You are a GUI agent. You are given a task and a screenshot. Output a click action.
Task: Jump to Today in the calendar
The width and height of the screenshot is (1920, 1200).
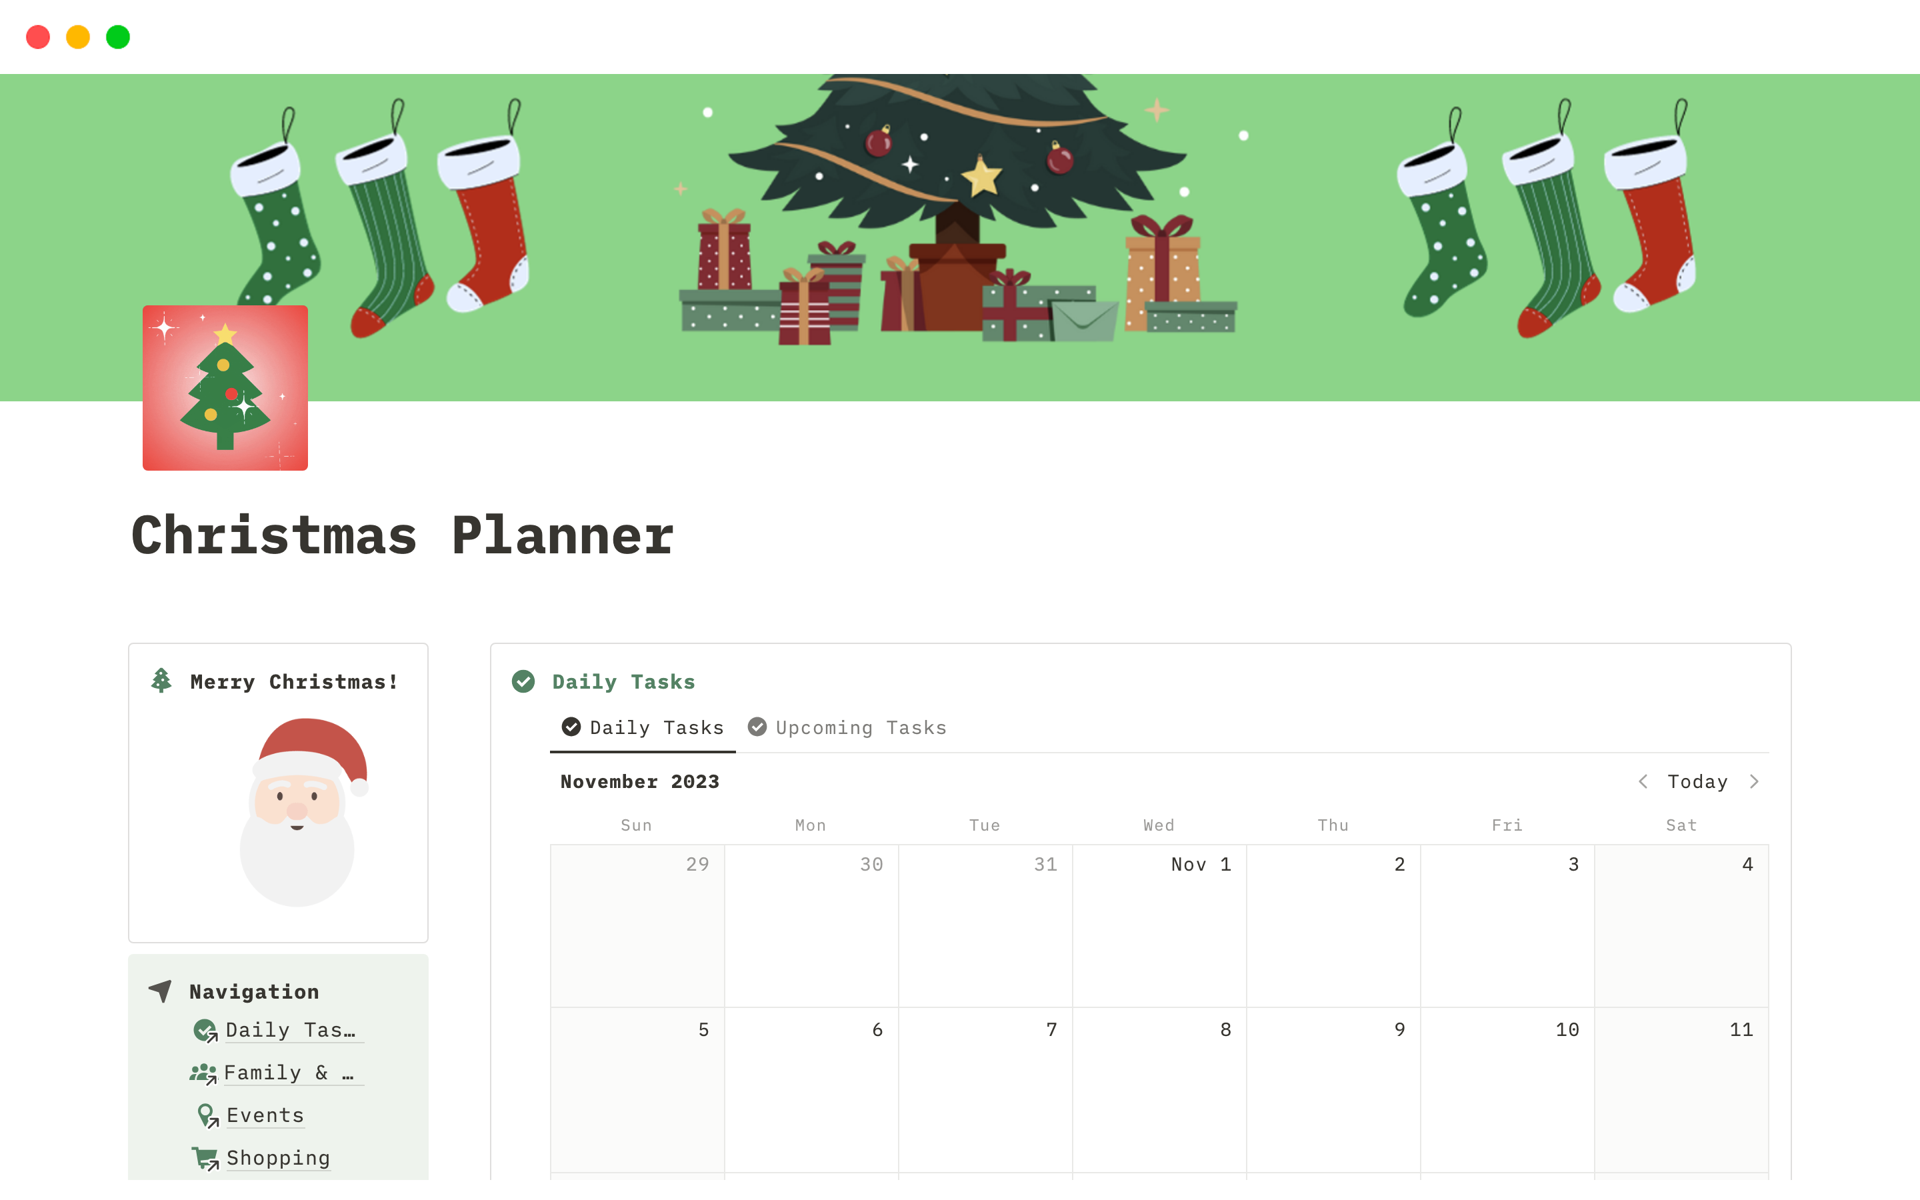(x=1697, y=782)
